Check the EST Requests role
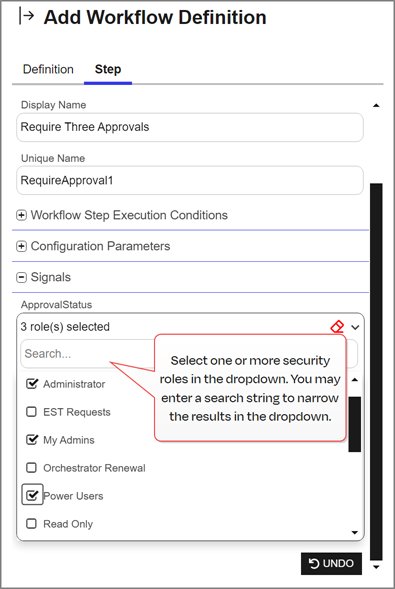 tap(32, 412)
